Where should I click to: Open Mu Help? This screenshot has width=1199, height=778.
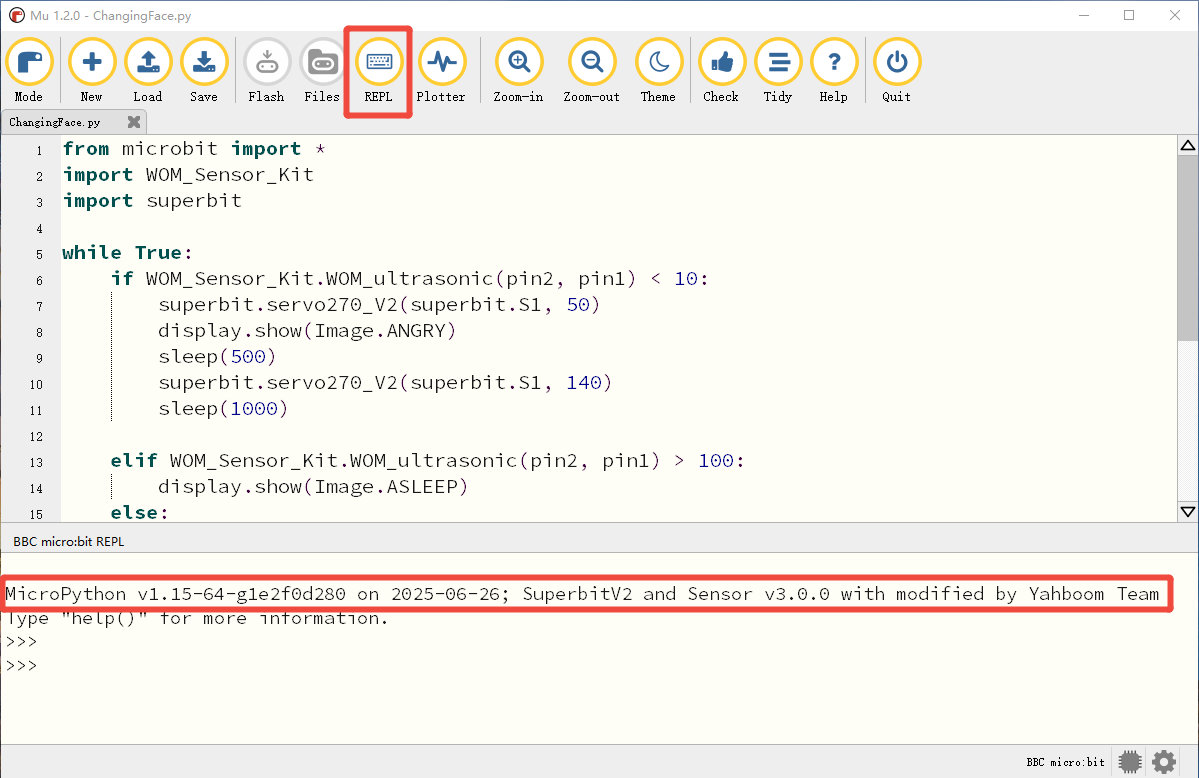coord(833,71)
